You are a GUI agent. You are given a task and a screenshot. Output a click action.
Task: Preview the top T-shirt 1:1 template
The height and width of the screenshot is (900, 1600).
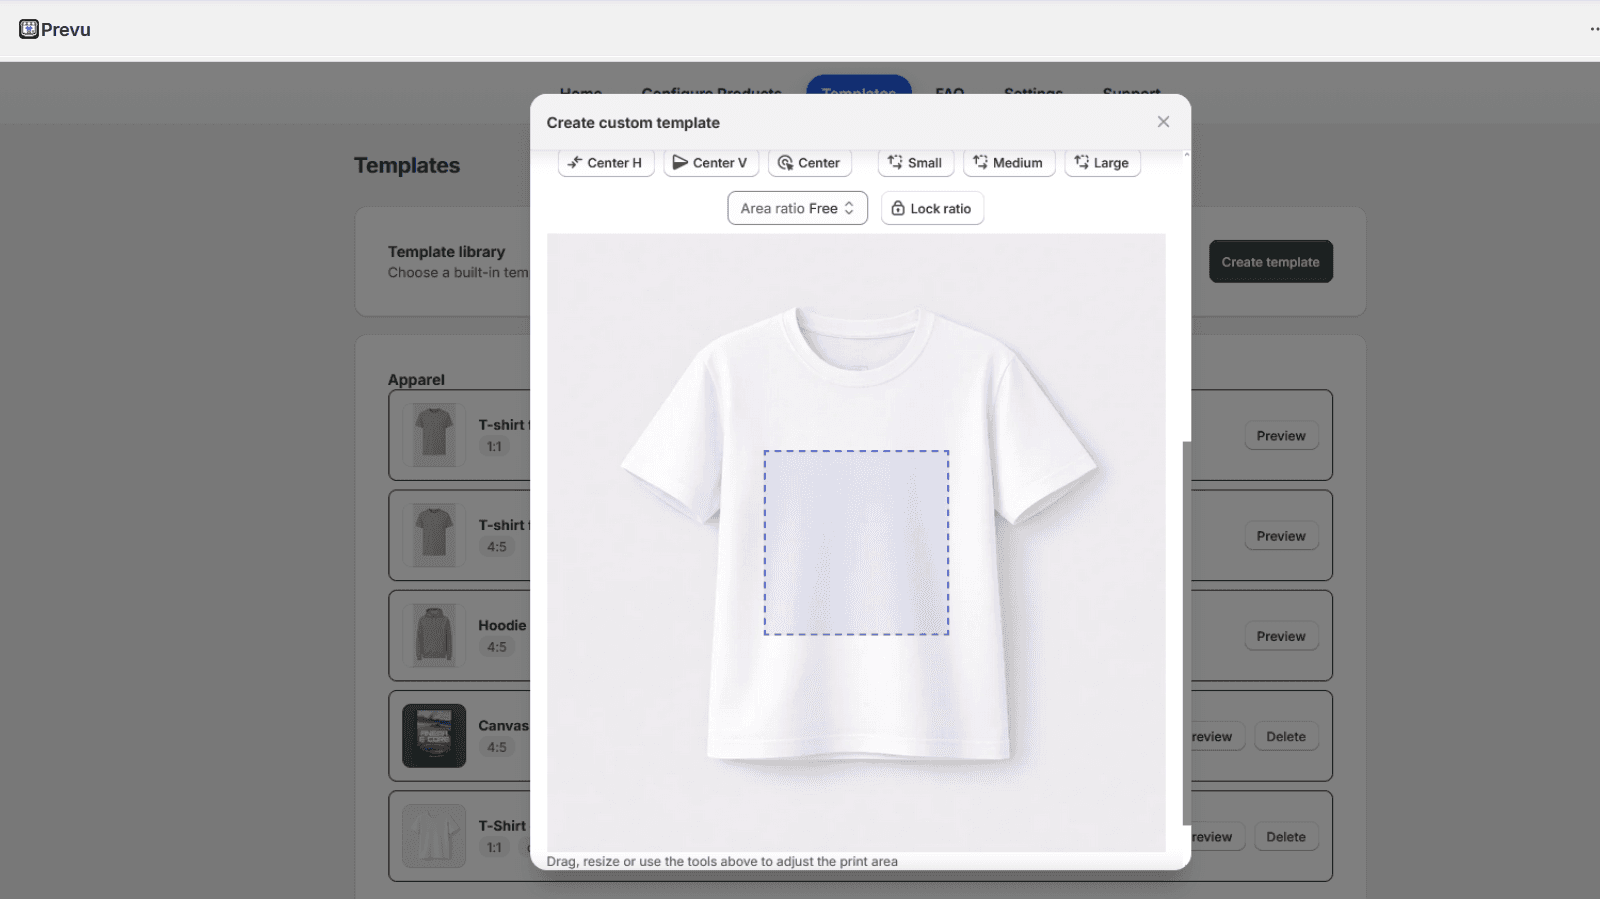click(1281, 435)
